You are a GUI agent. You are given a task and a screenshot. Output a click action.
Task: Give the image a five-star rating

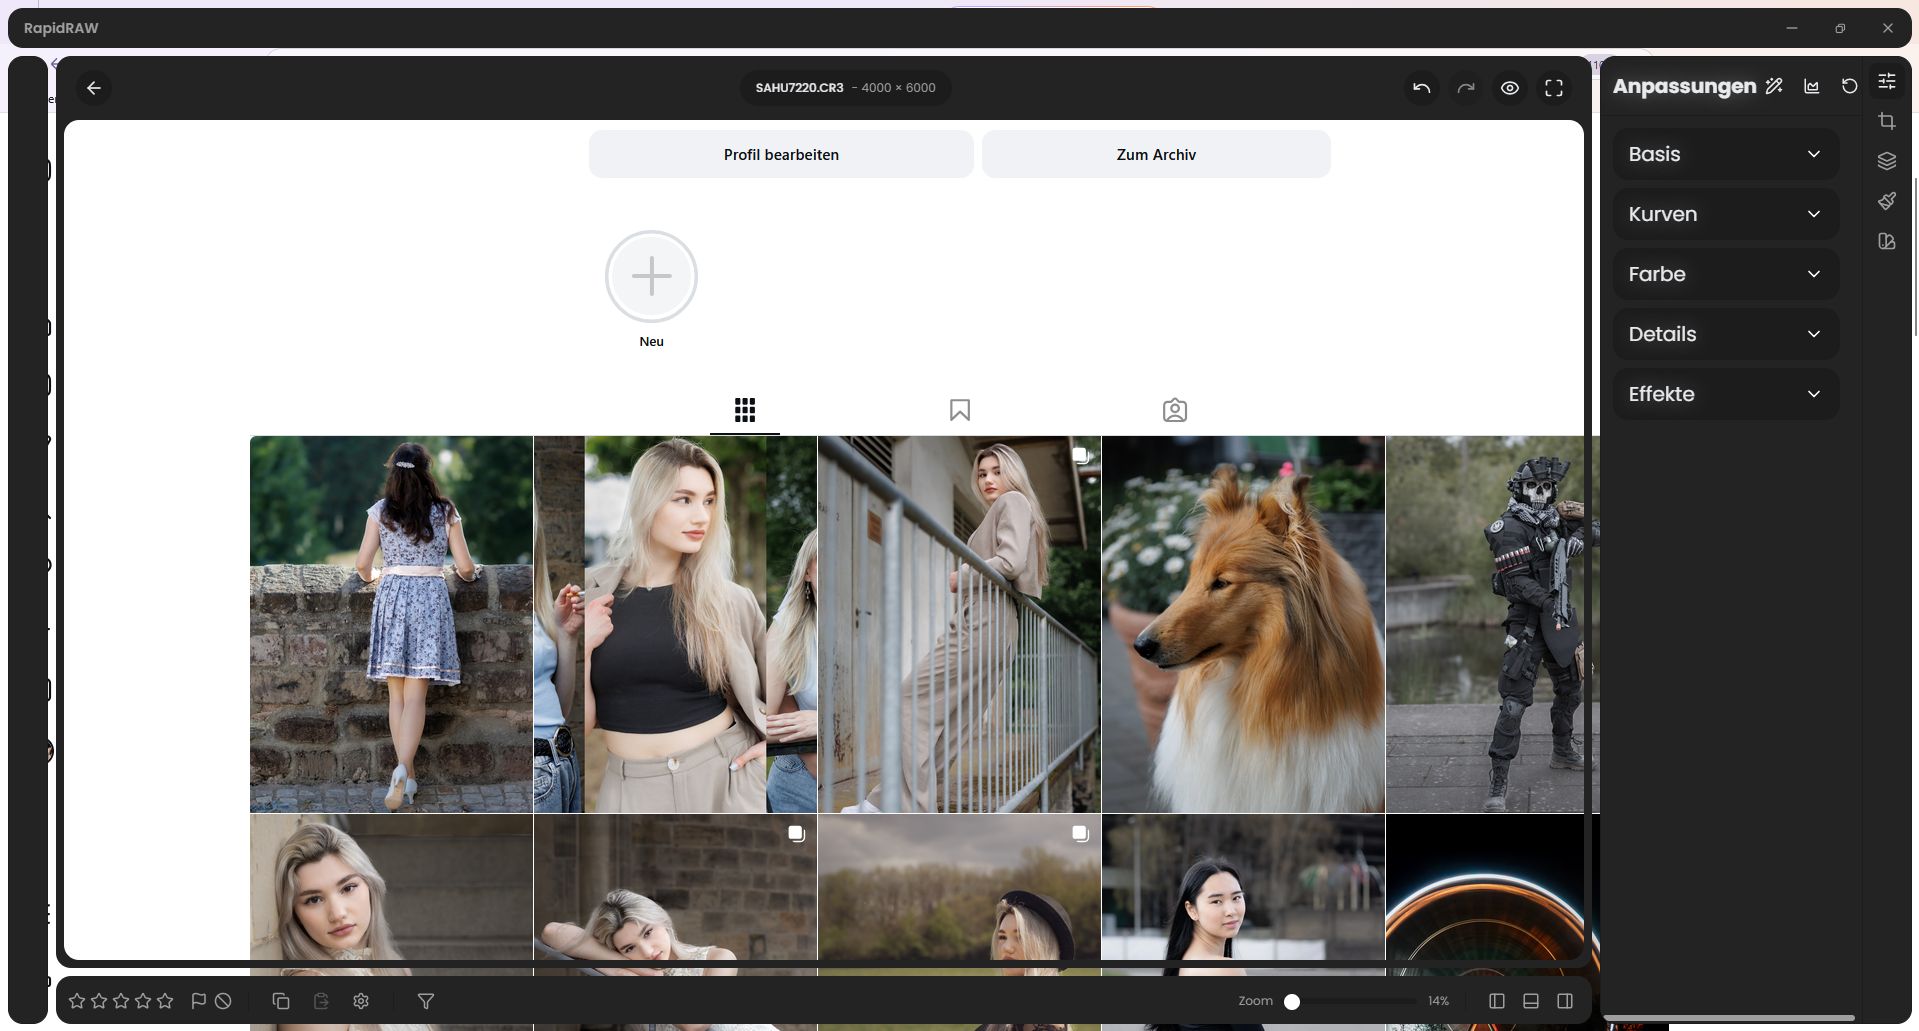pos(165,1001)
